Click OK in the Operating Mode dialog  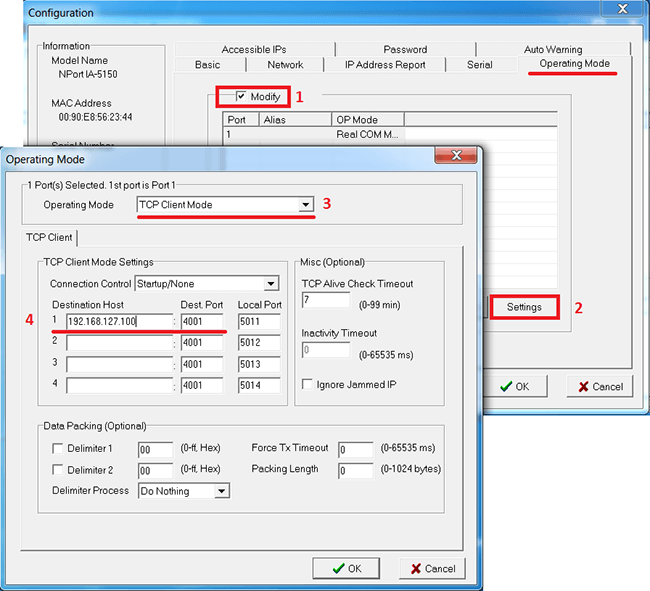click(347, 568)
